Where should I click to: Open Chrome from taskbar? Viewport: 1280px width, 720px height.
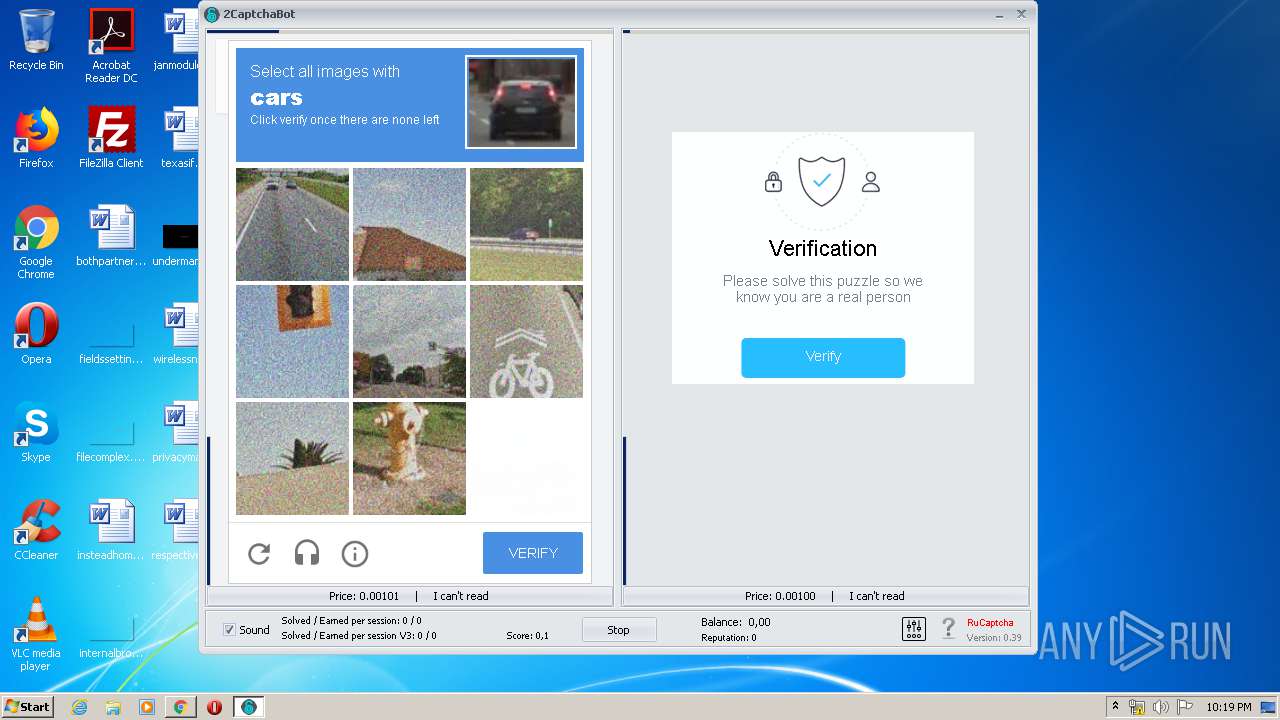[x=180, y=707]
